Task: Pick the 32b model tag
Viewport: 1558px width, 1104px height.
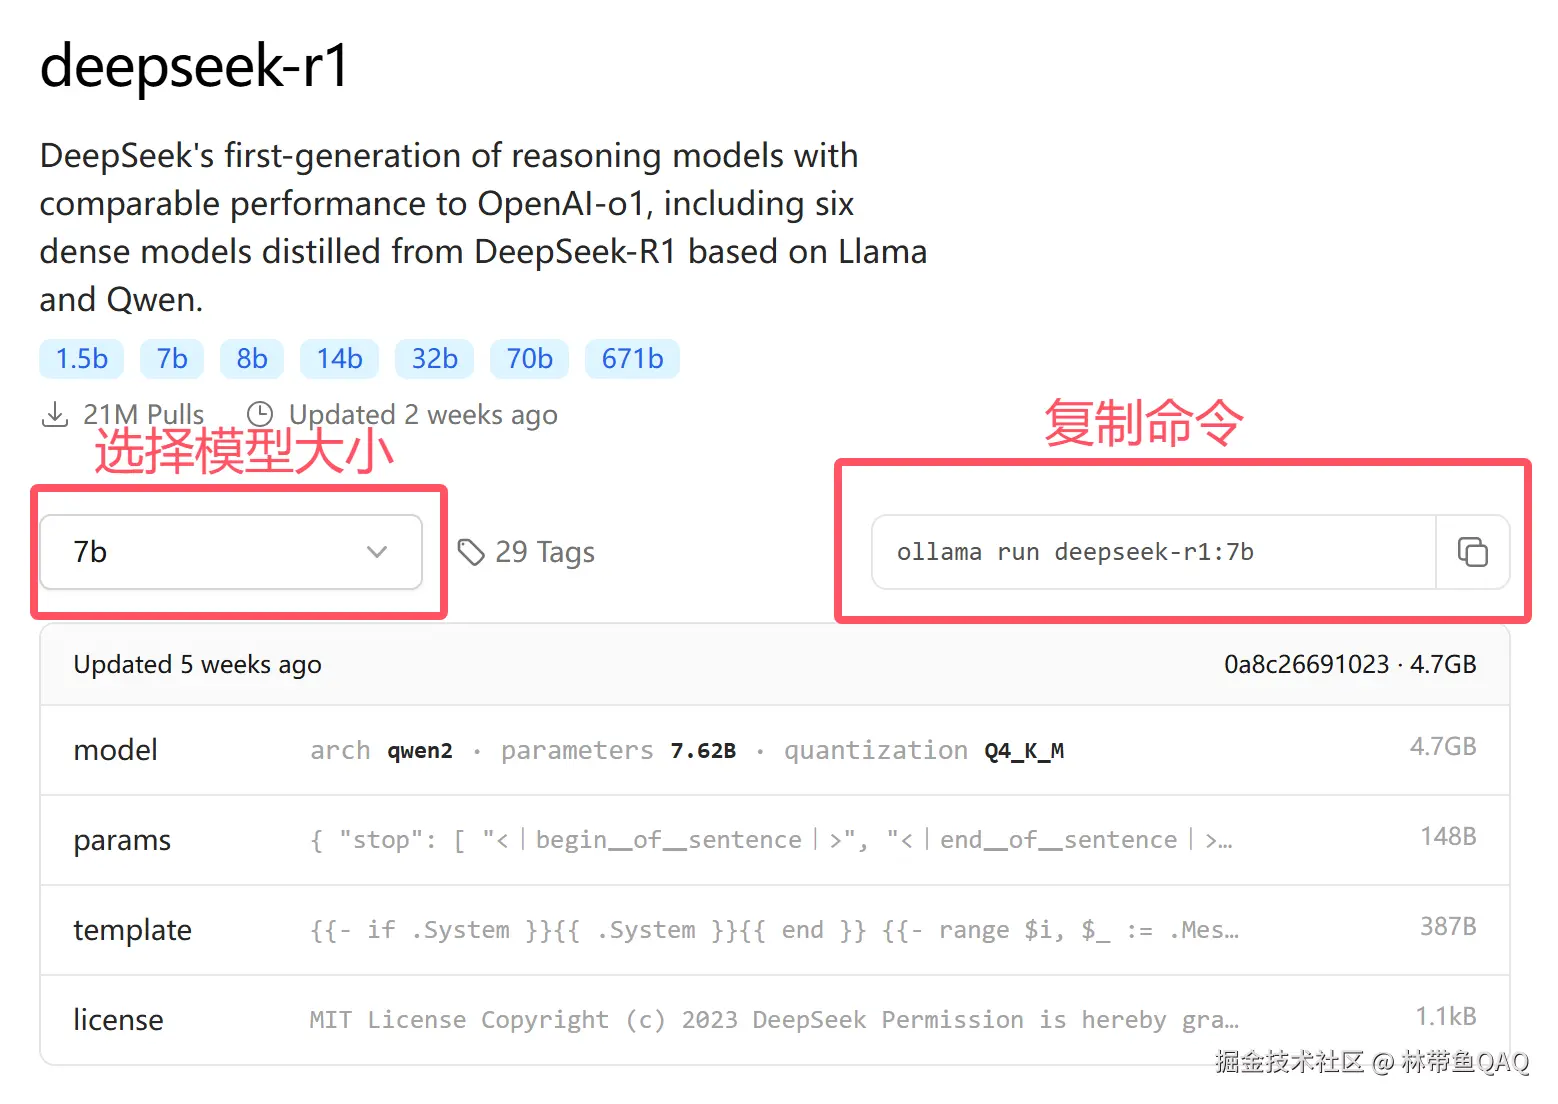Action: pyautogui.click(x=435, y=359)
